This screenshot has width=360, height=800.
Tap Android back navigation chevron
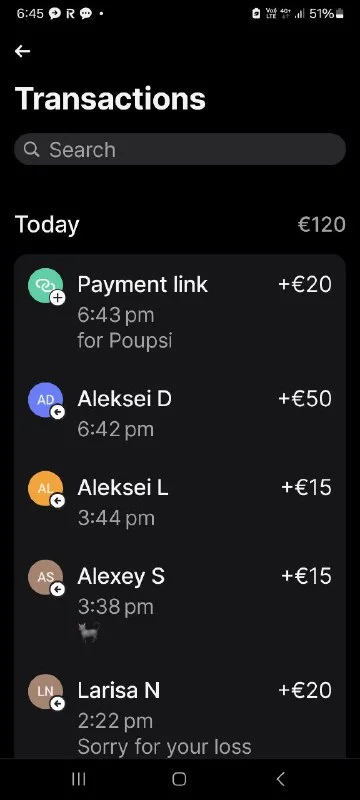tap(280, 779)
